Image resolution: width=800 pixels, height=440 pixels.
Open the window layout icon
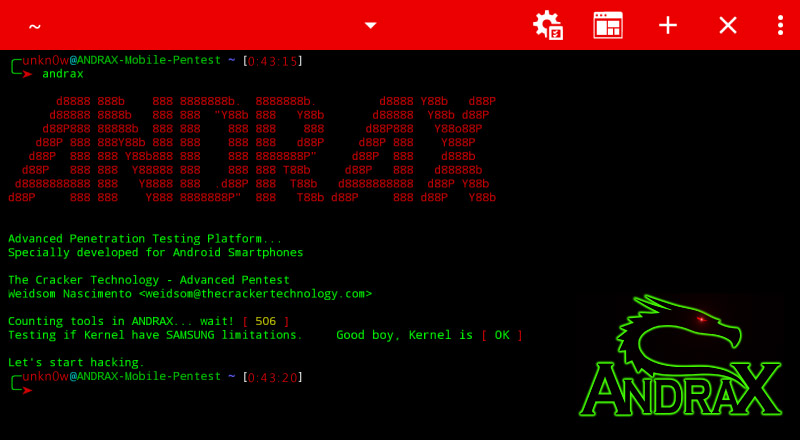click(608, 25)
